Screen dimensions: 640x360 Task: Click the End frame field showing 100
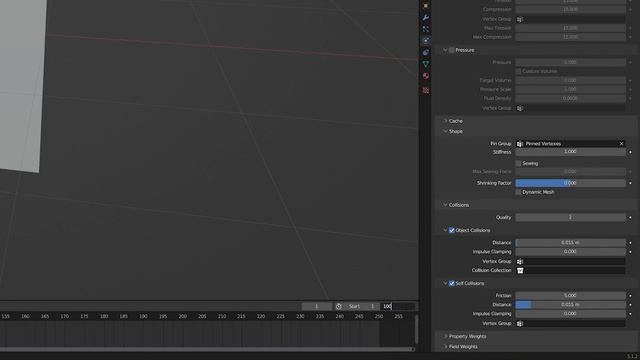pos(398,306)
